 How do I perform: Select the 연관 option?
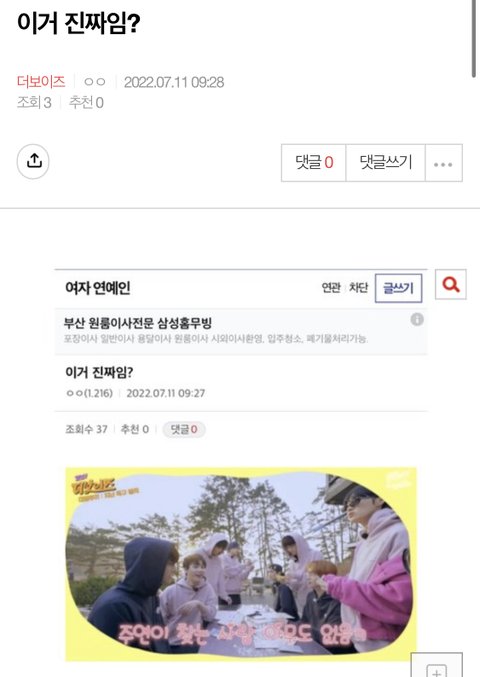pos(331,288)
